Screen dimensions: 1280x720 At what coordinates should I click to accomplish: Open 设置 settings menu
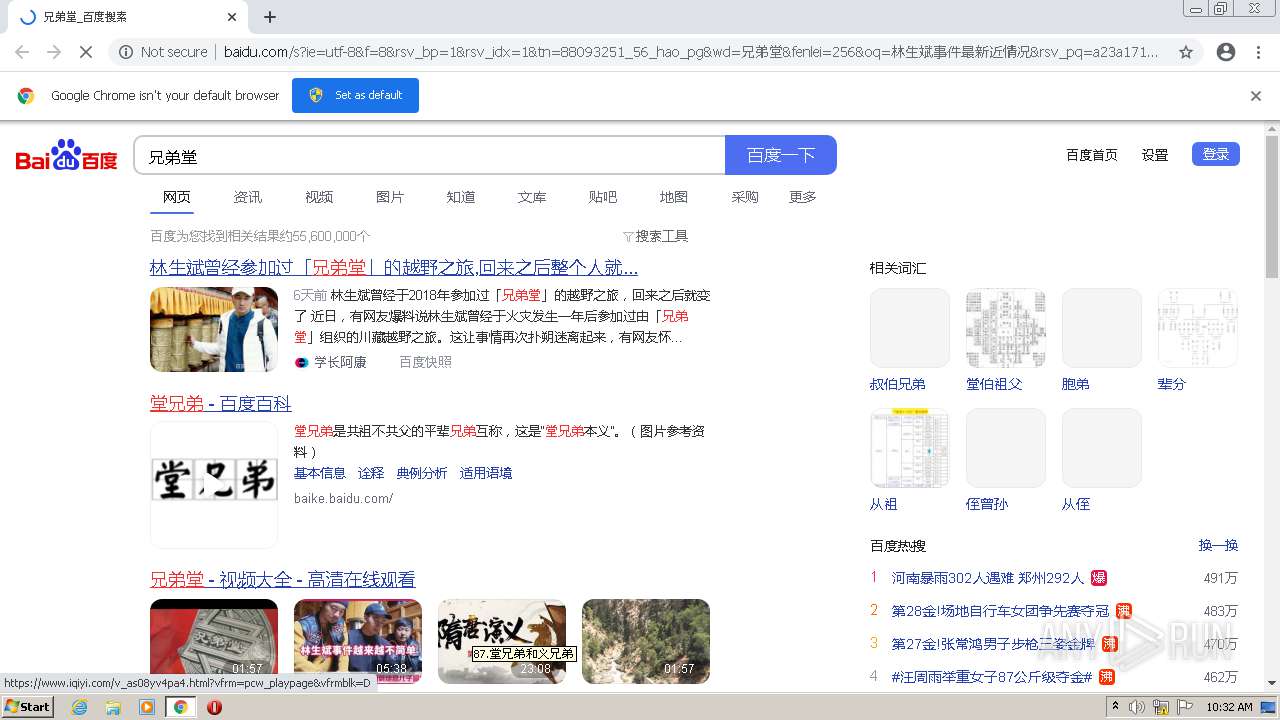tap(1155, 155)
